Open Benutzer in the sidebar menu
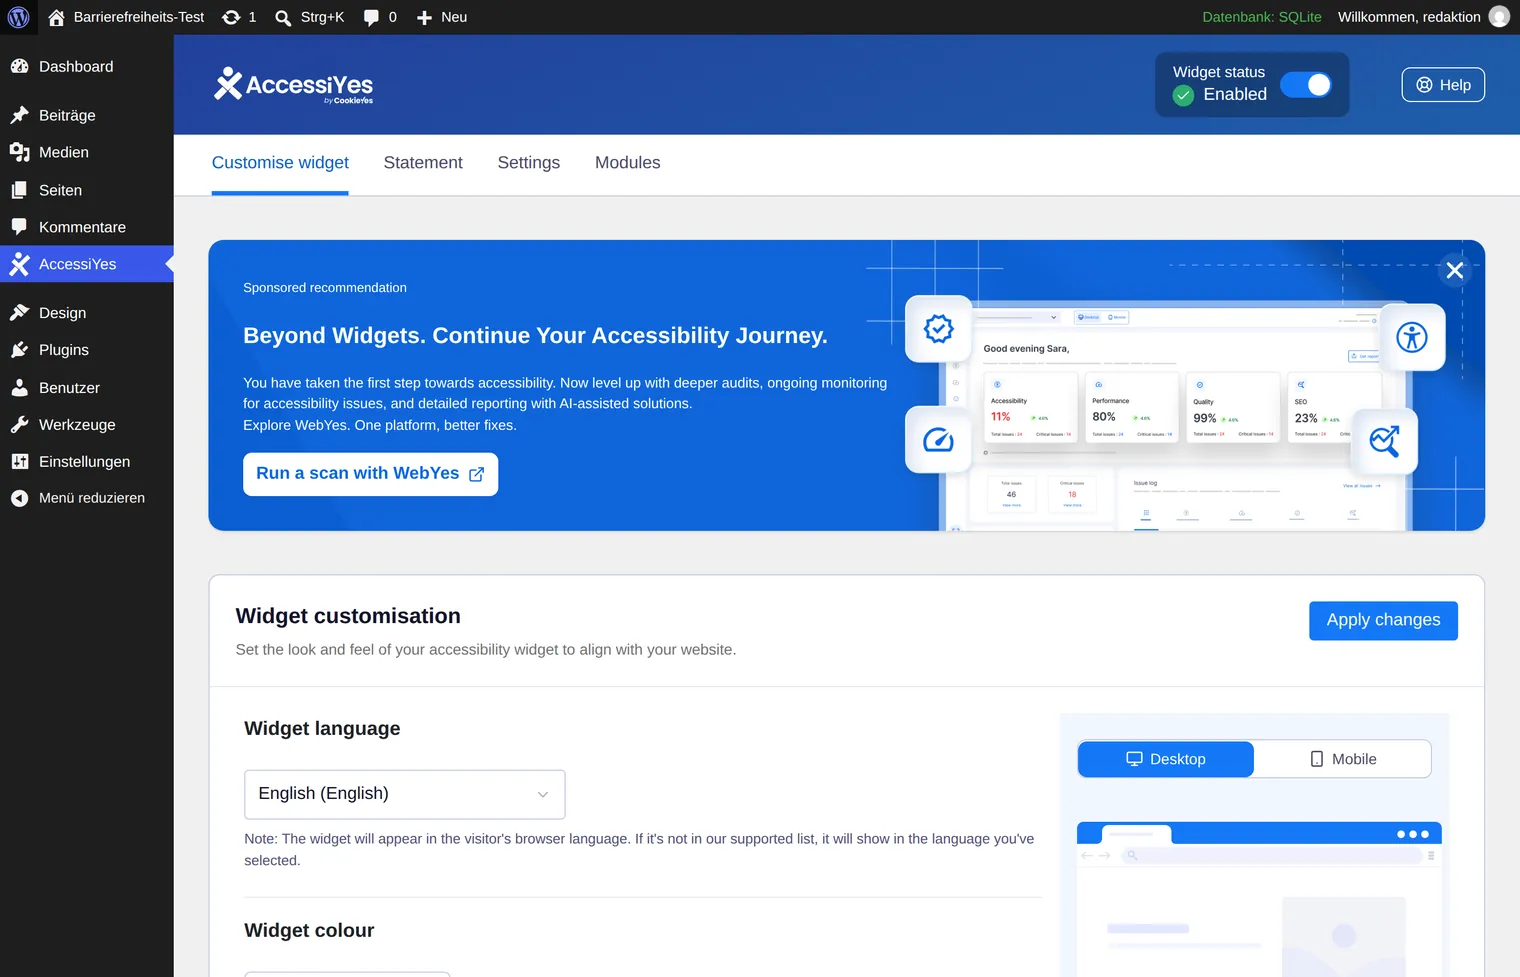1520x977 pixels. (87, 388)
